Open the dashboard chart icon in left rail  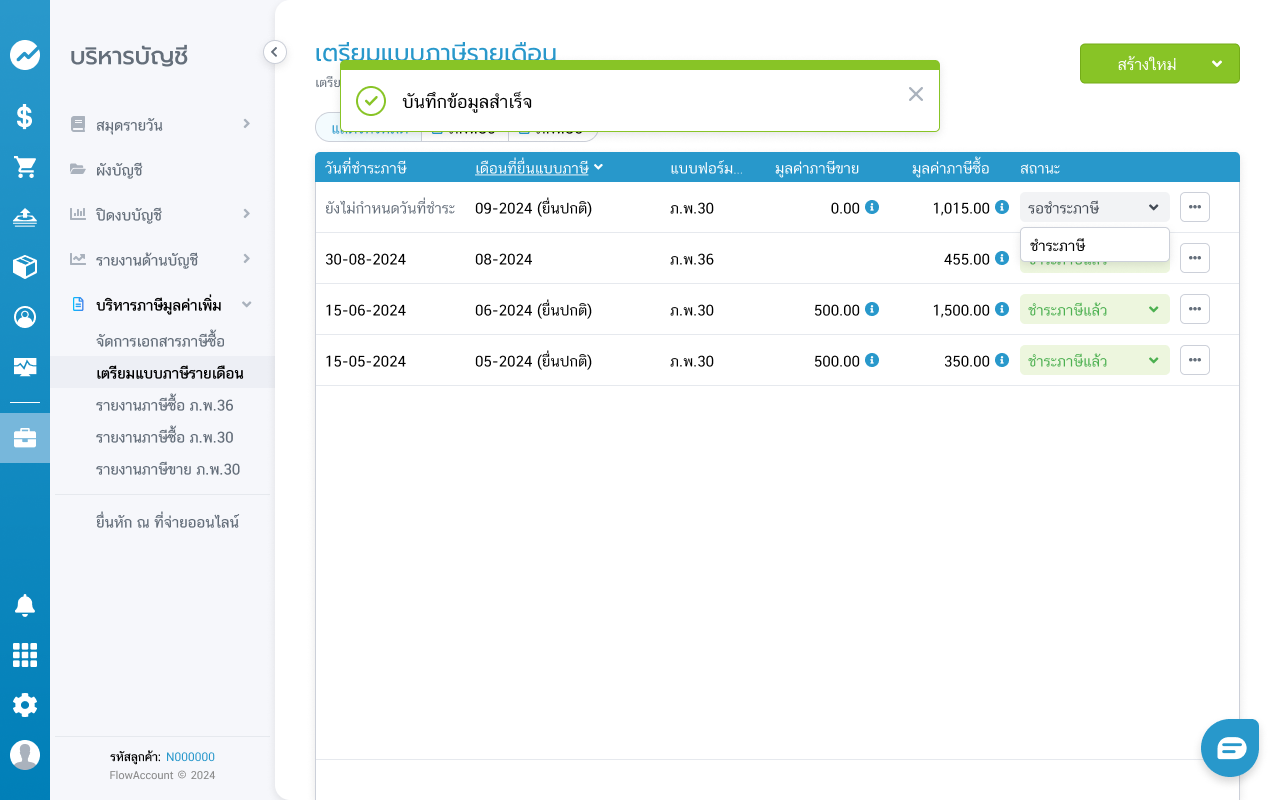pos(25,55)
